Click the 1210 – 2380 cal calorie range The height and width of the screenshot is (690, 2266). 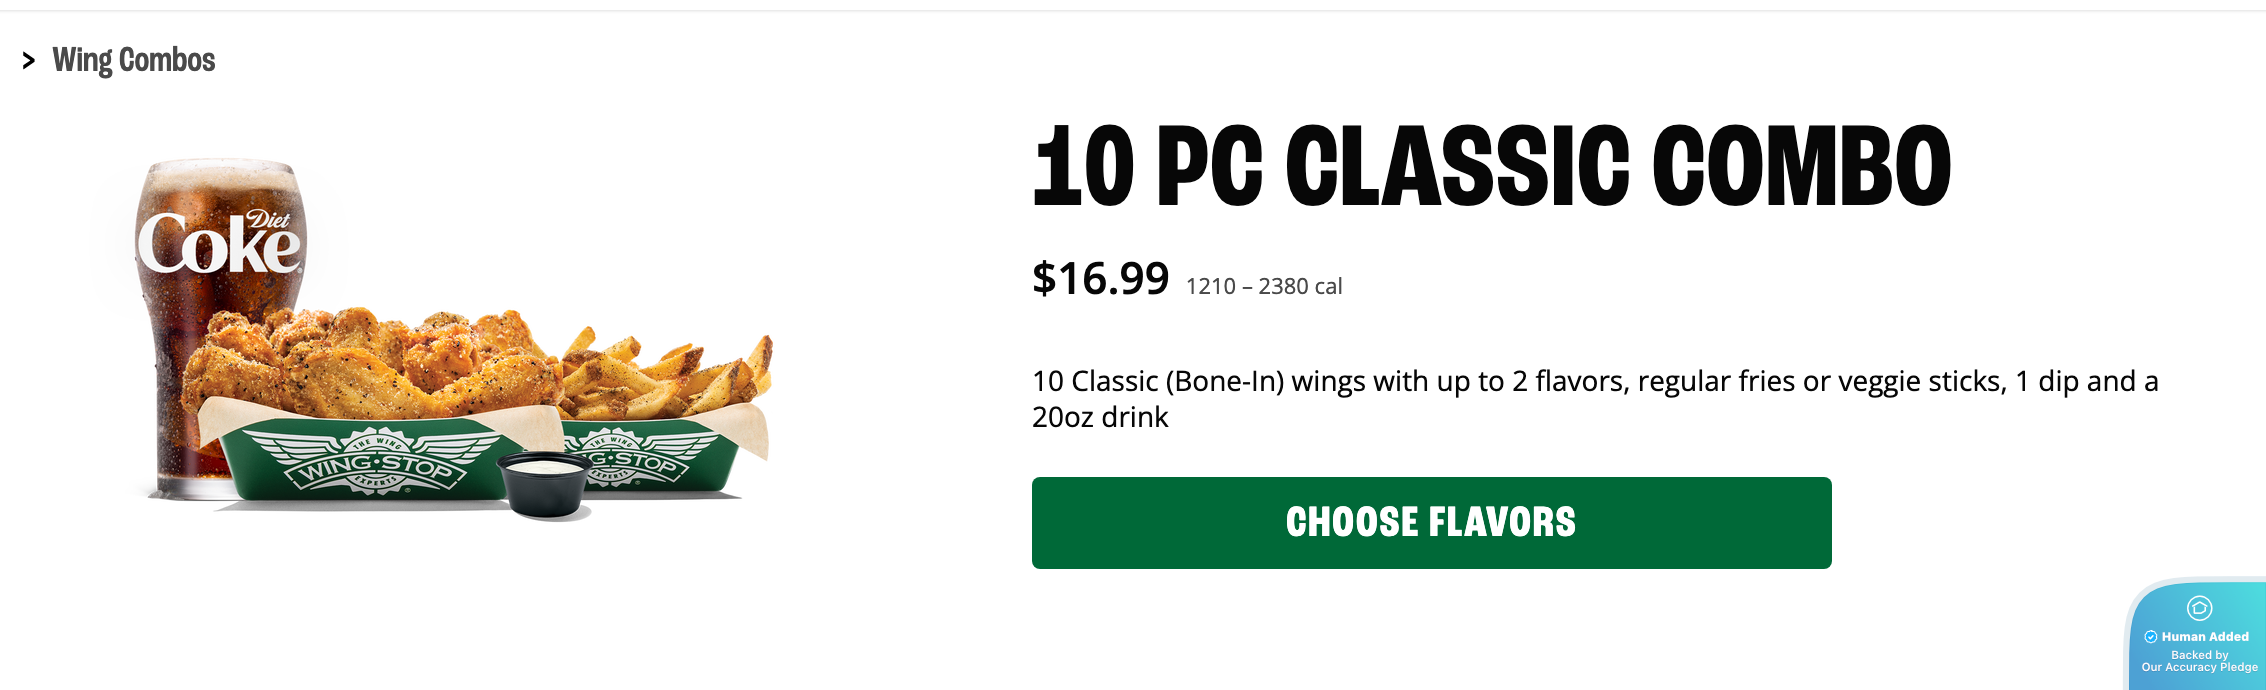click(1264, 285)
